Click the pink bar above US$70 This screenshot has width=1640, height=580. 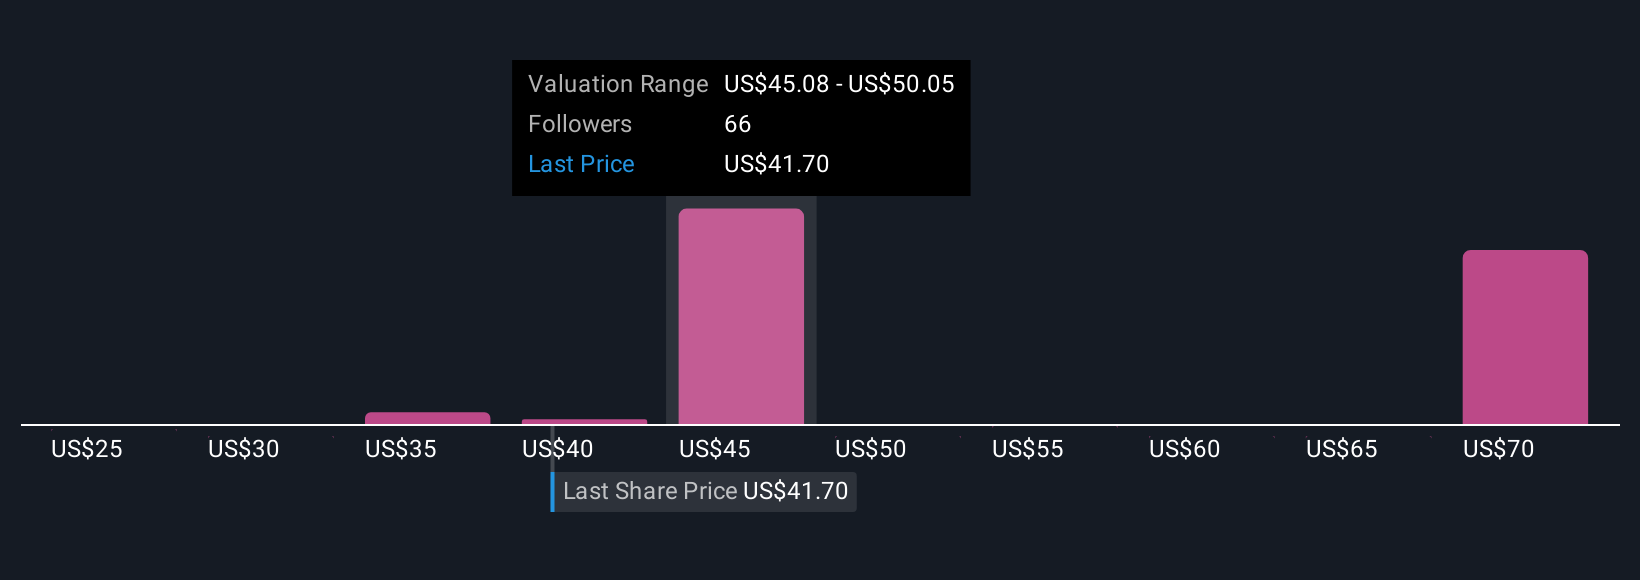(x=1525, y=337)
